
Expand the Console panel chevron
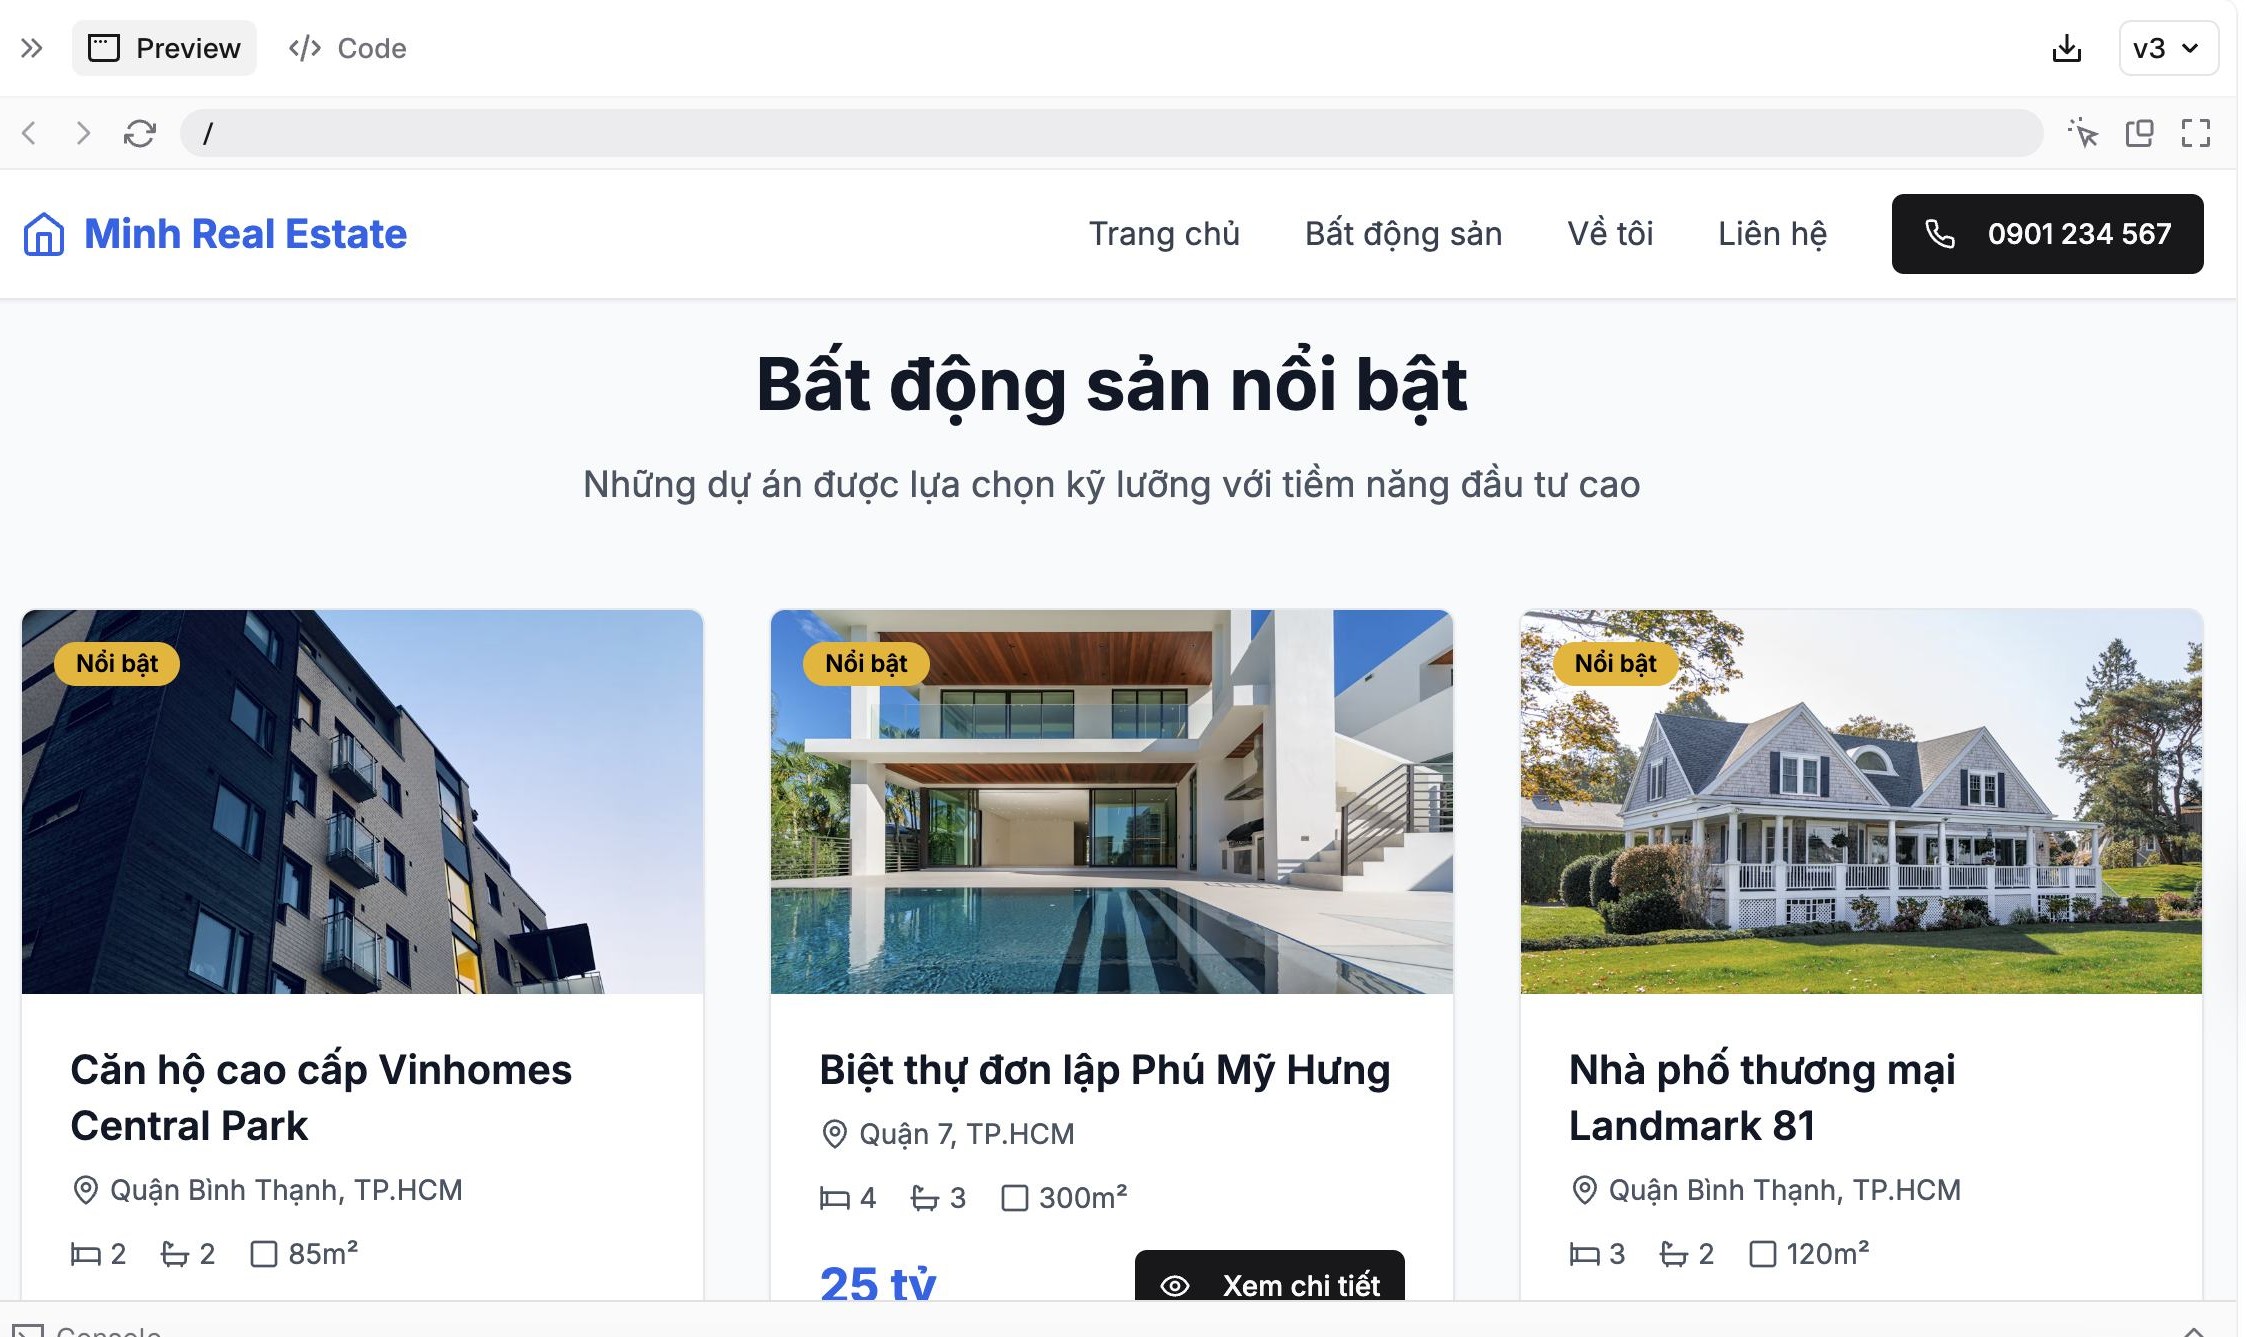click(2194, 1330)
